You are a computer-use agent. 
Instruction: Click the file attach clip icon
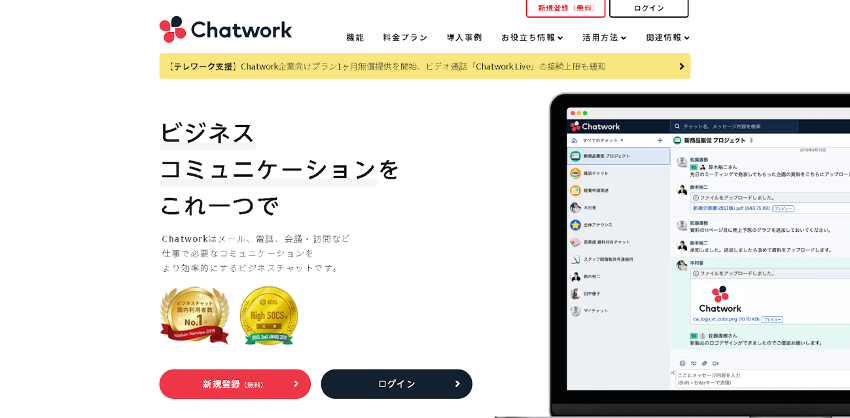704,363
